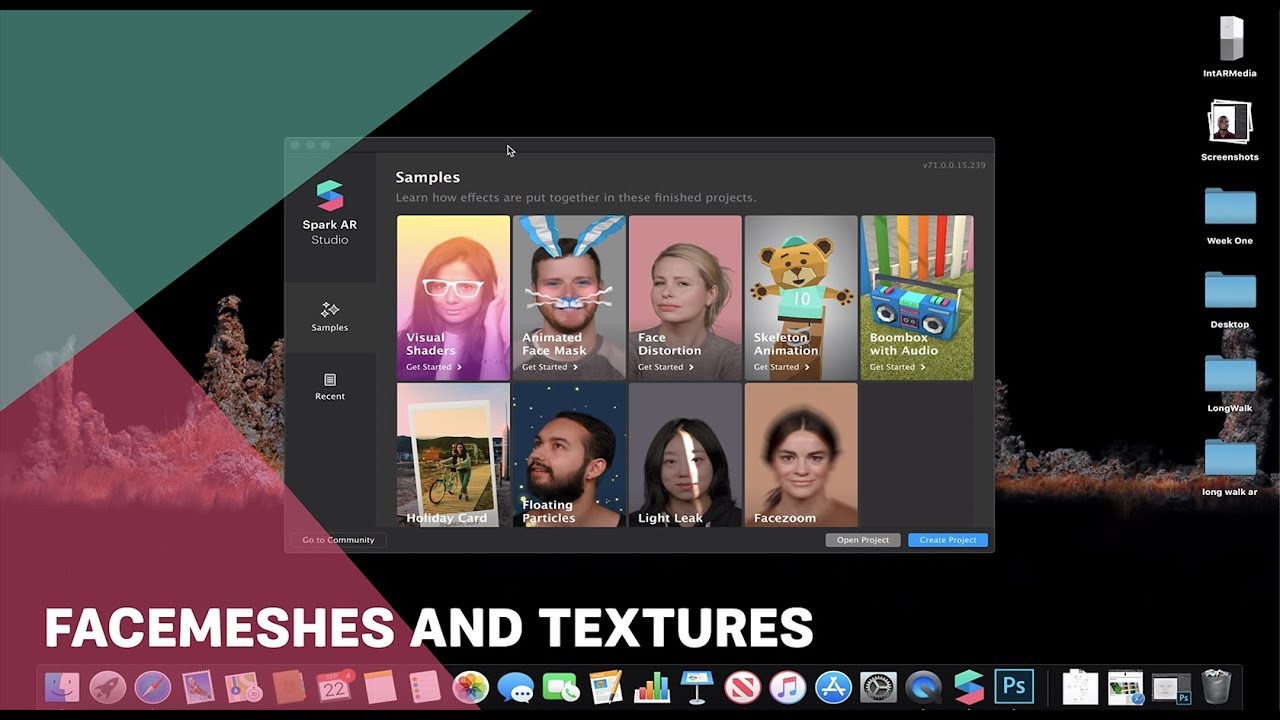Screen dimensions: 1280x720
Task: Click Get Started under Skeleton Animation
Action: click(782, 367)
